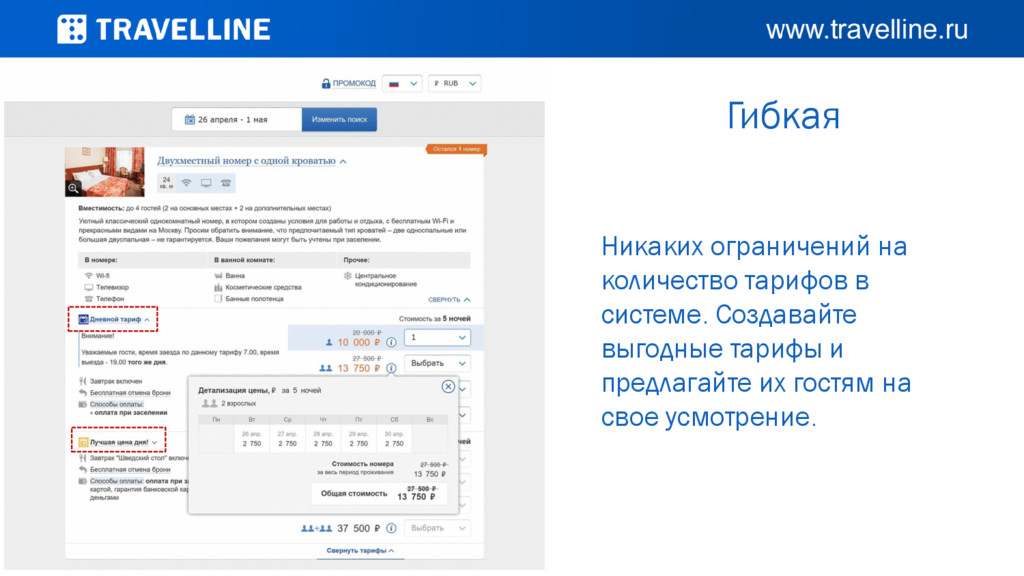
Task: Click the info icon next to 10 000 ₽
Action: coord(391,342)
